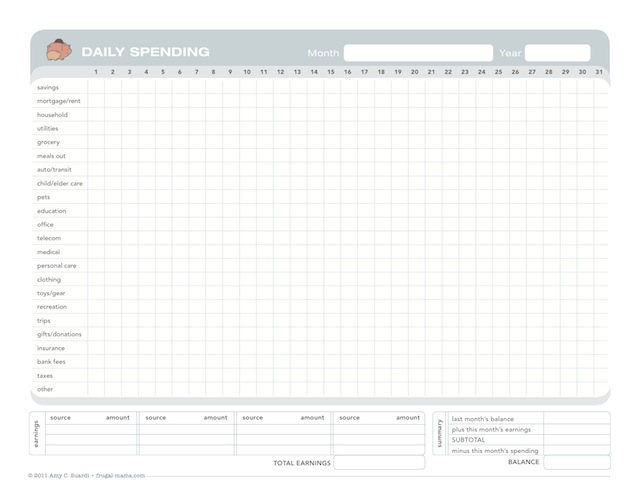This screenshot has height=494, width=640.
Task: Click the BALANCE box
Action: point(577,462)
